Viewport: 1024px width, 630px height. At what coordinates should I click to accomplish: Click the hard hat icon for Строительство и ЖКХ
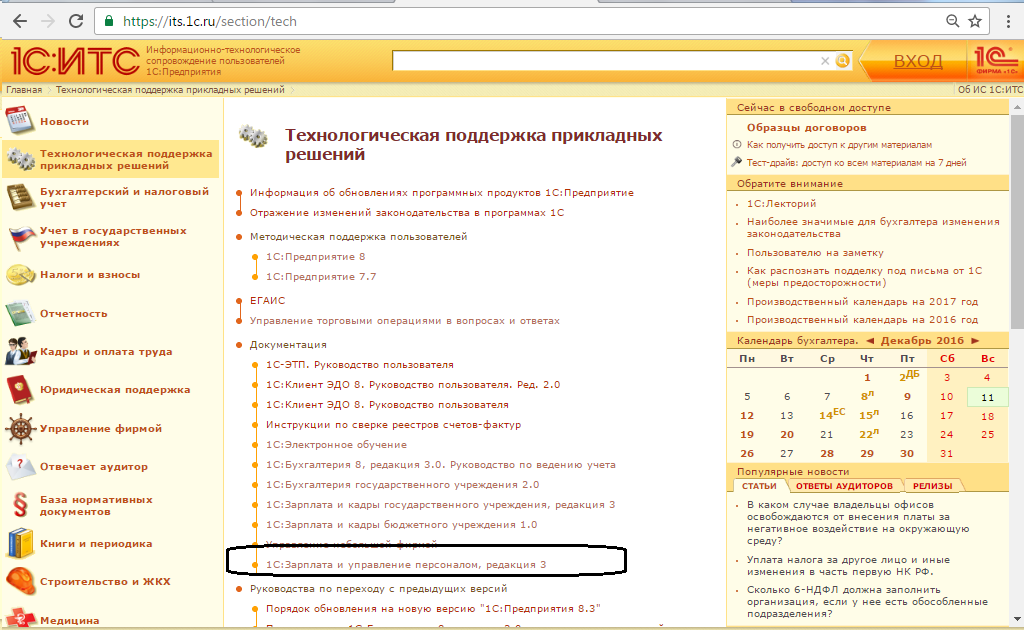point(20,581)
